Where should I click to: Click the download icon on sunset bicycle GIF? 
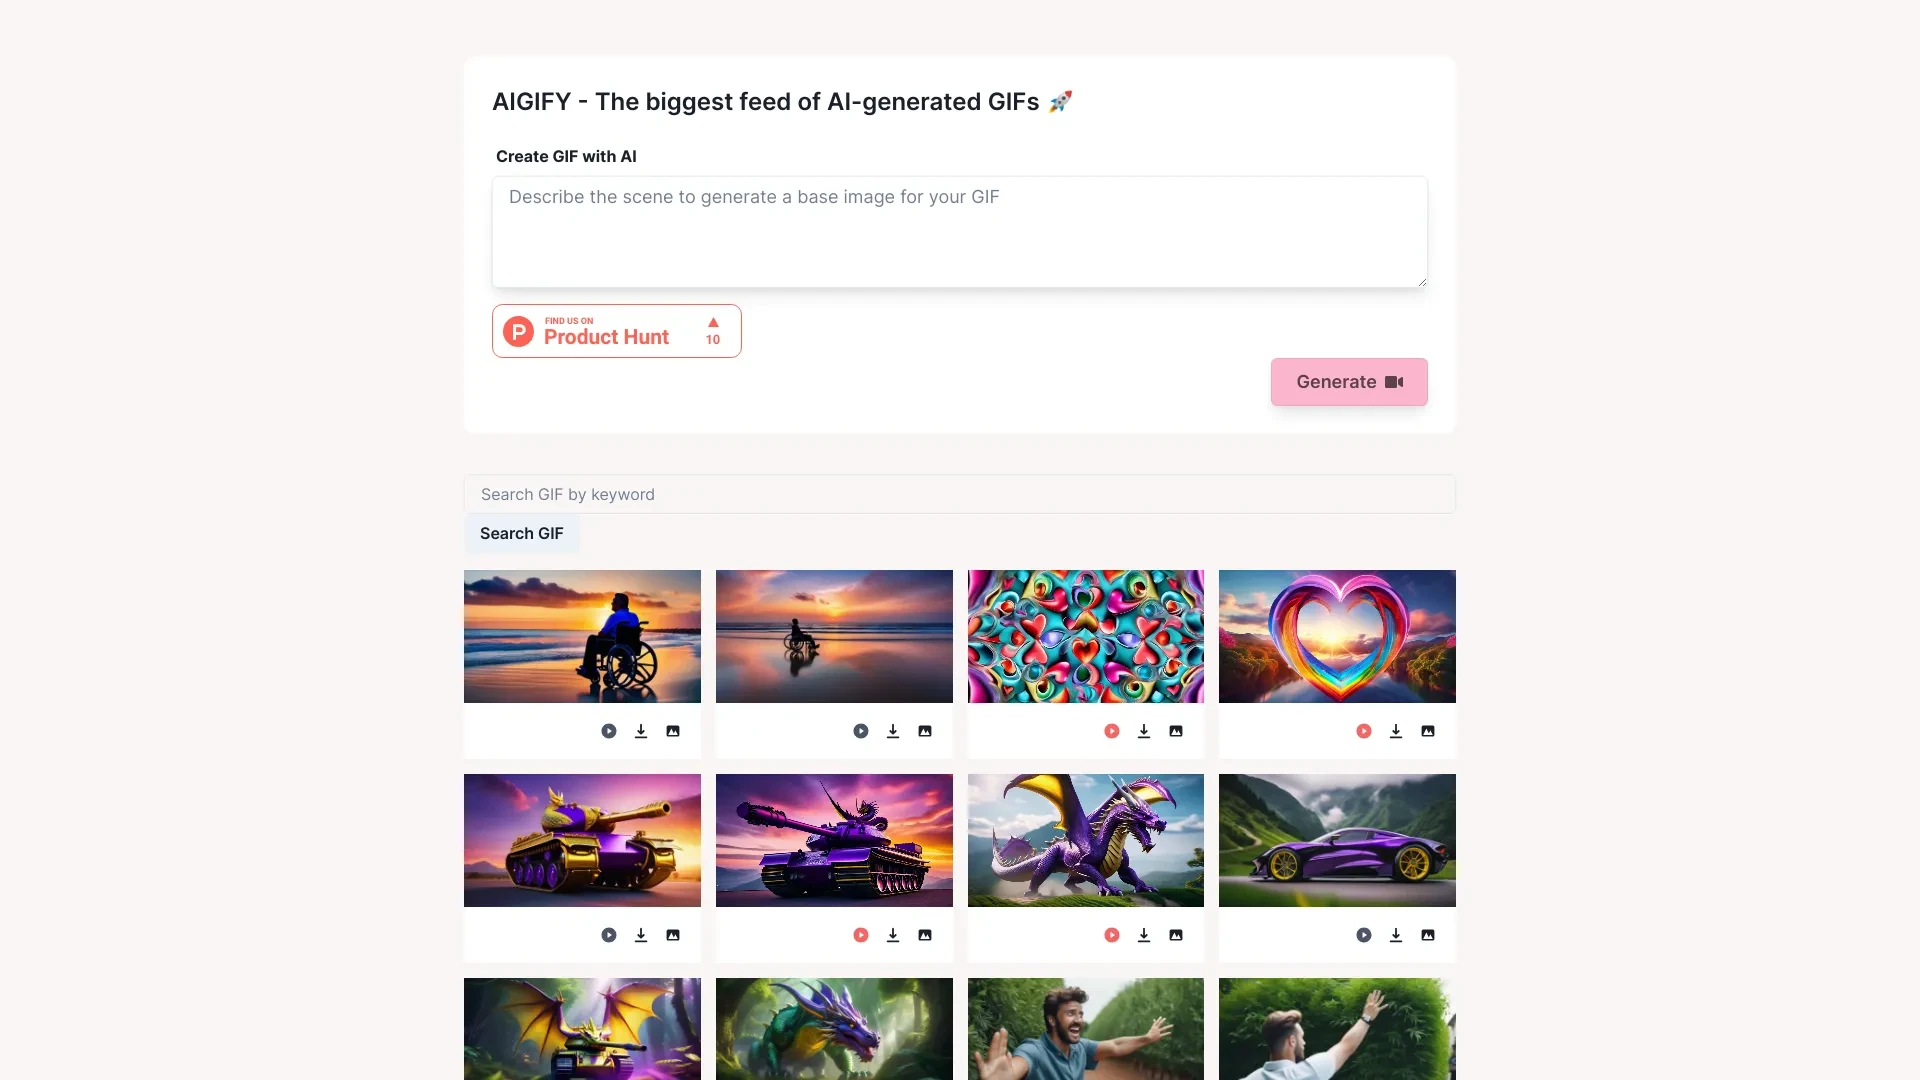(x=893, y=731)
